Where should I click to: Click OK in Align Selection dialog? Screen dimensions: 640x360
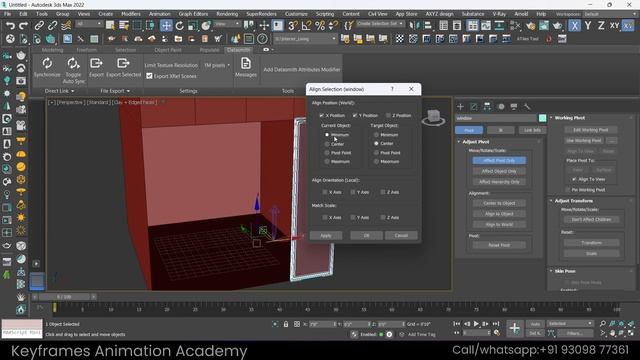[367, 236]
